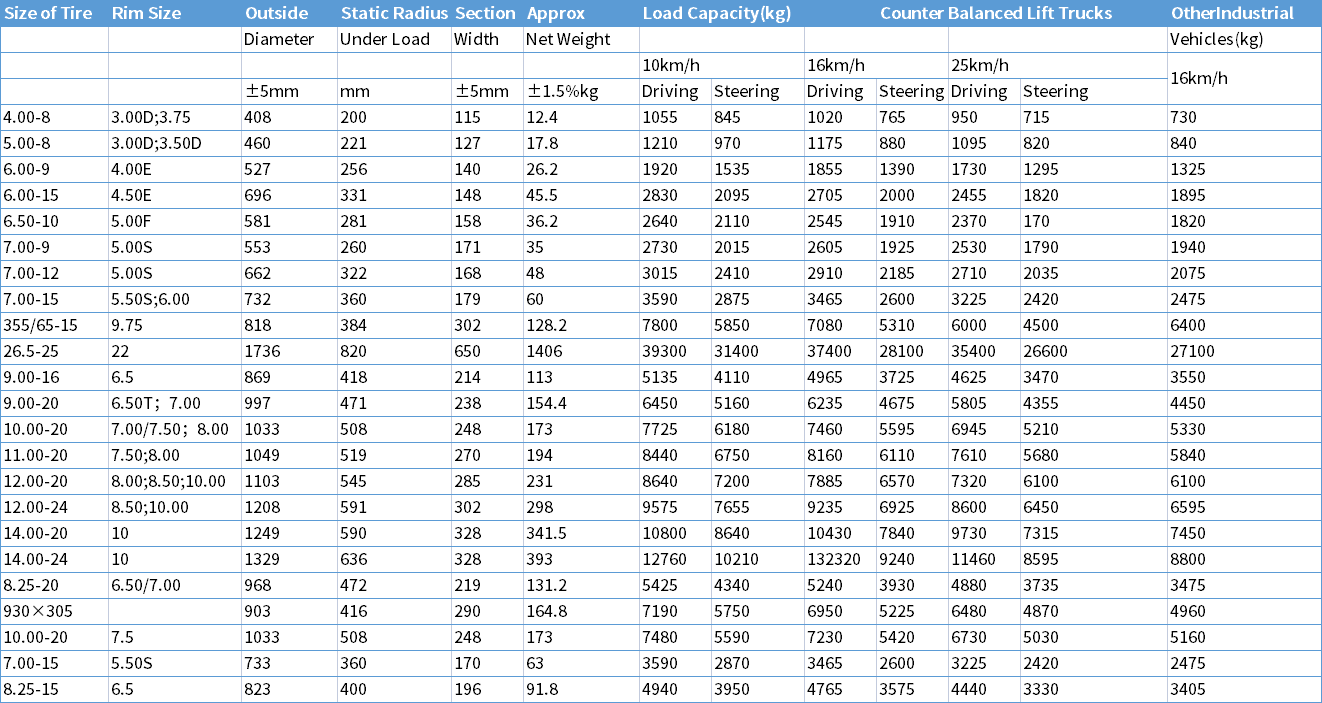Click tire size '7.00-9'

click(x=26, y=248)
